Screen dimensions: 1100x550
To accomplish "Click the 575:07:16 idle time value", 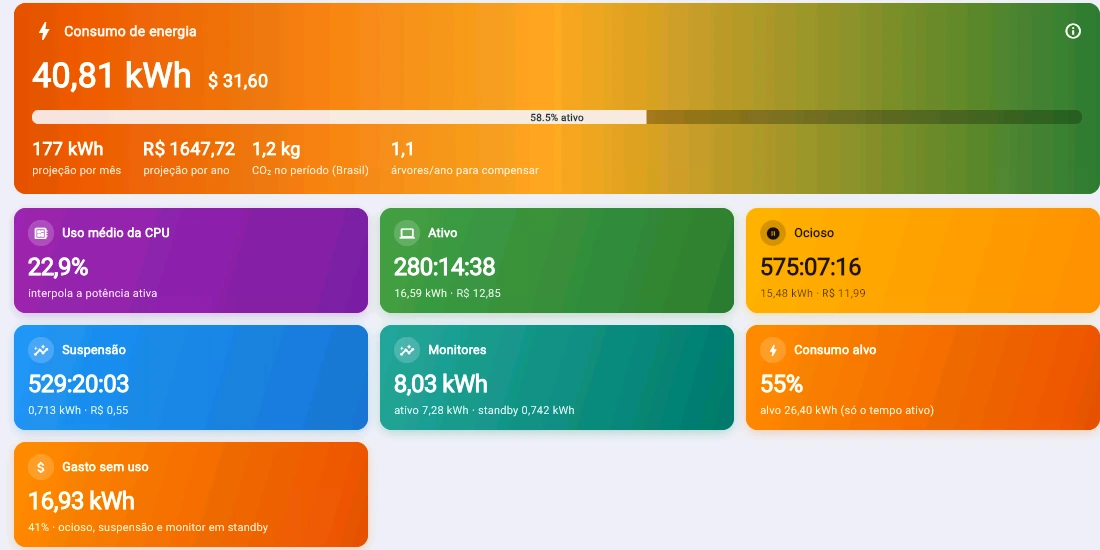I will [811, 267].
